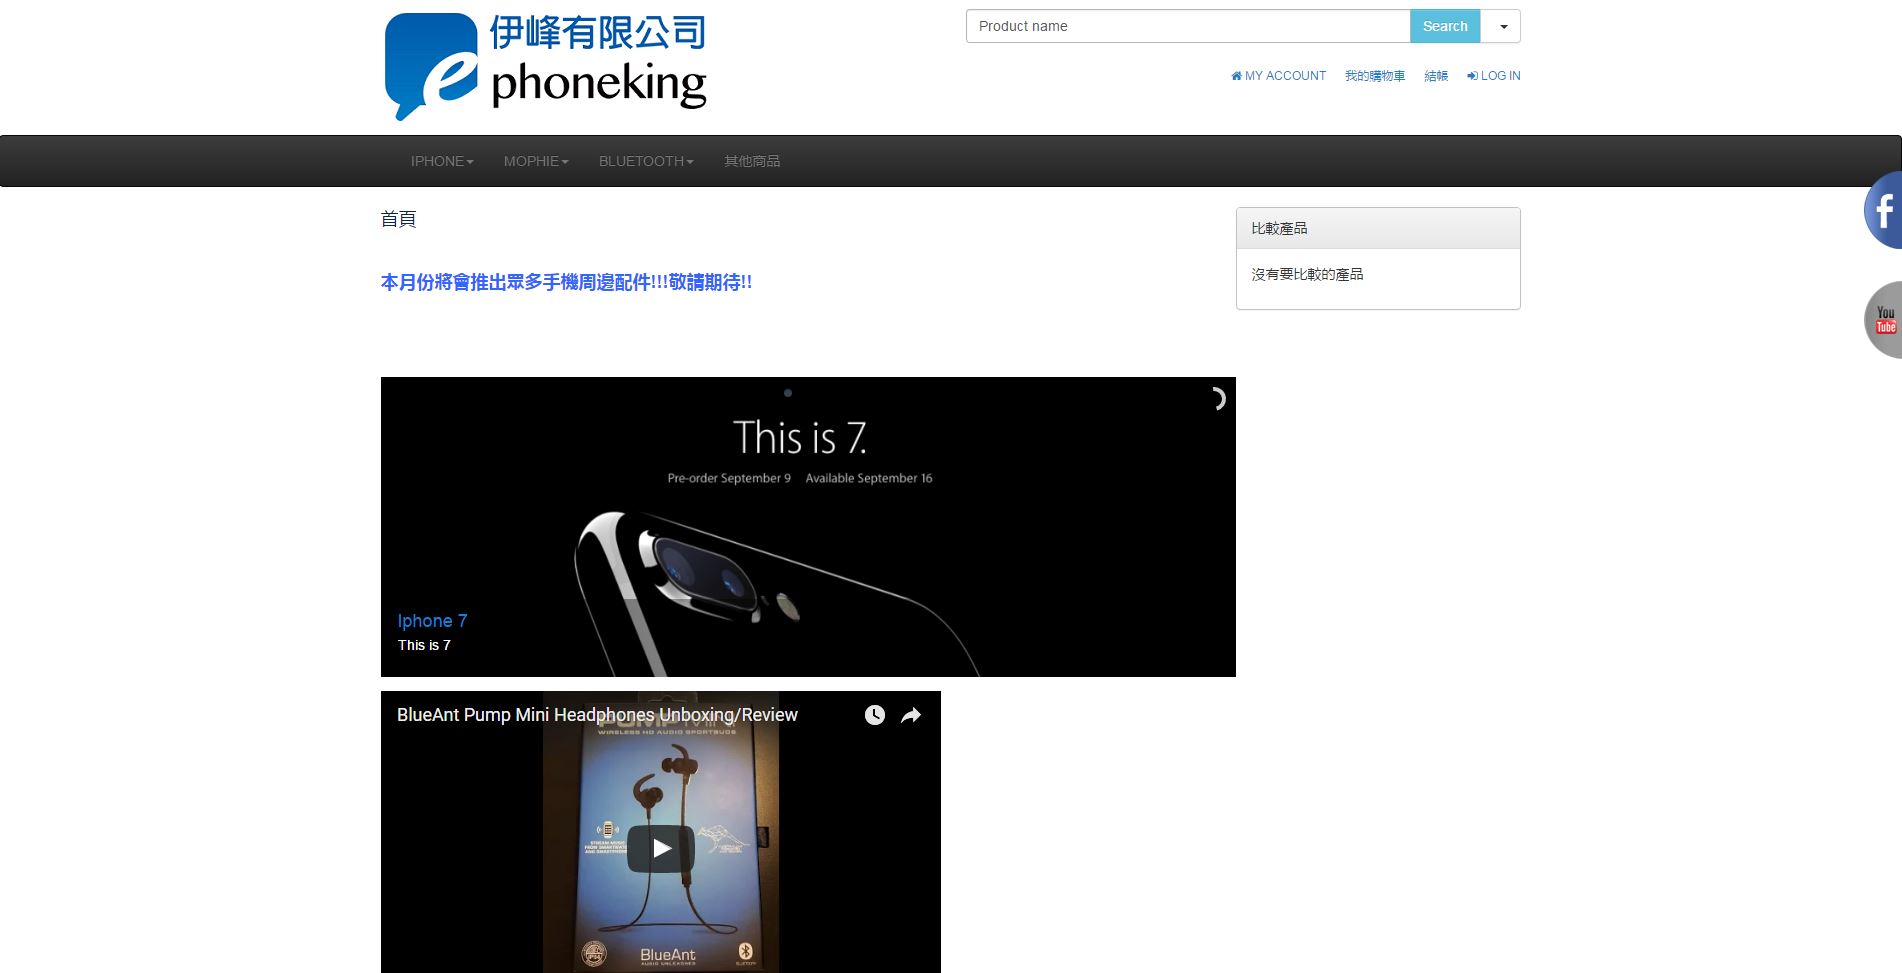Expand the IPHONE menu
Image resolution: width=1902 pixels, height=973 pixels.
pyautogui.click(x=442, y=161)
